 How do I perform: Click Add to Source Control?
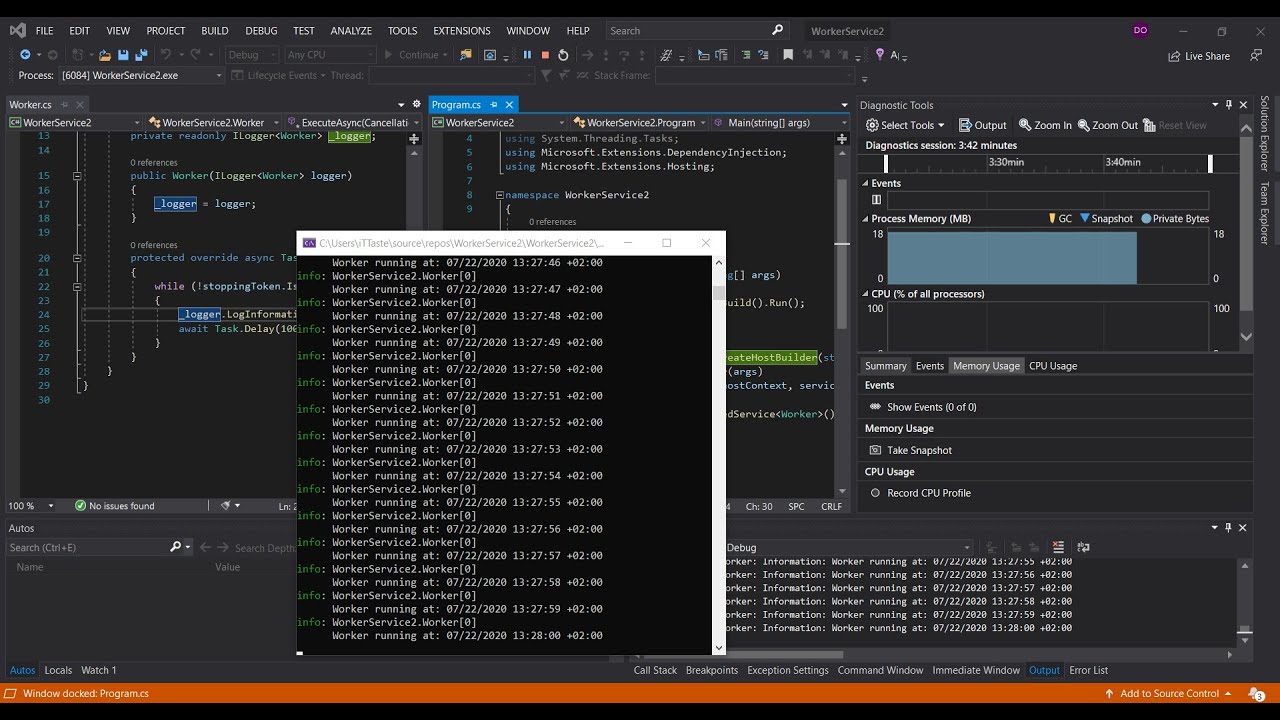[x=1168, y=693]
